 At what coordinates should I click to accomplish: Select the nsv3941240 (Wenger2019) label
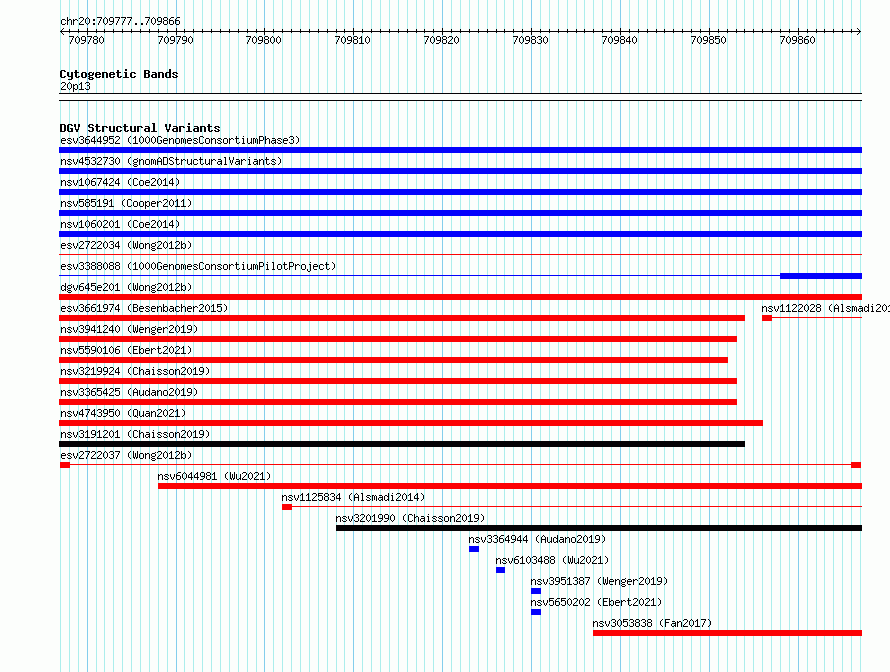[129, 329]
